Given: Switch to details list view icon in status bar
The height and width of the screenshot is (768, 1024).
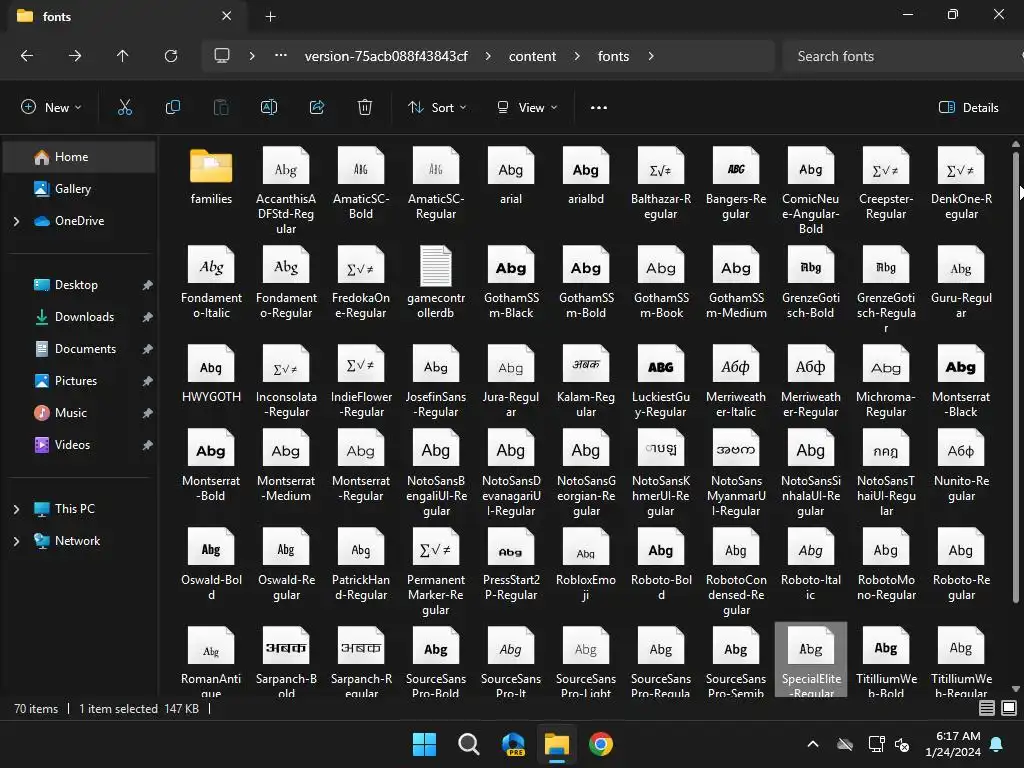Looking at the screenshot, I should (x=987, y=708).
